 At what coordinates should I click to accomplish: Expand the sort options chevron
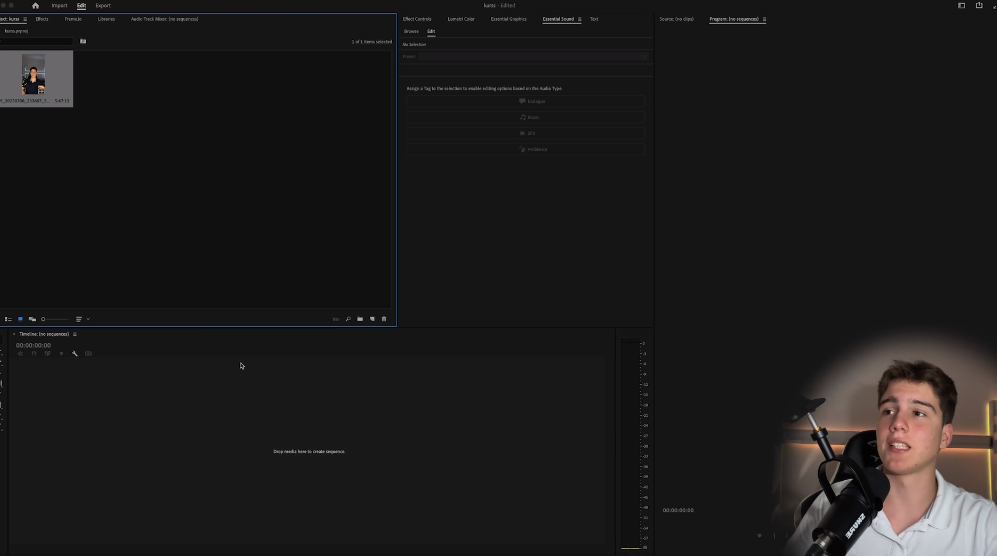point(88,319)
